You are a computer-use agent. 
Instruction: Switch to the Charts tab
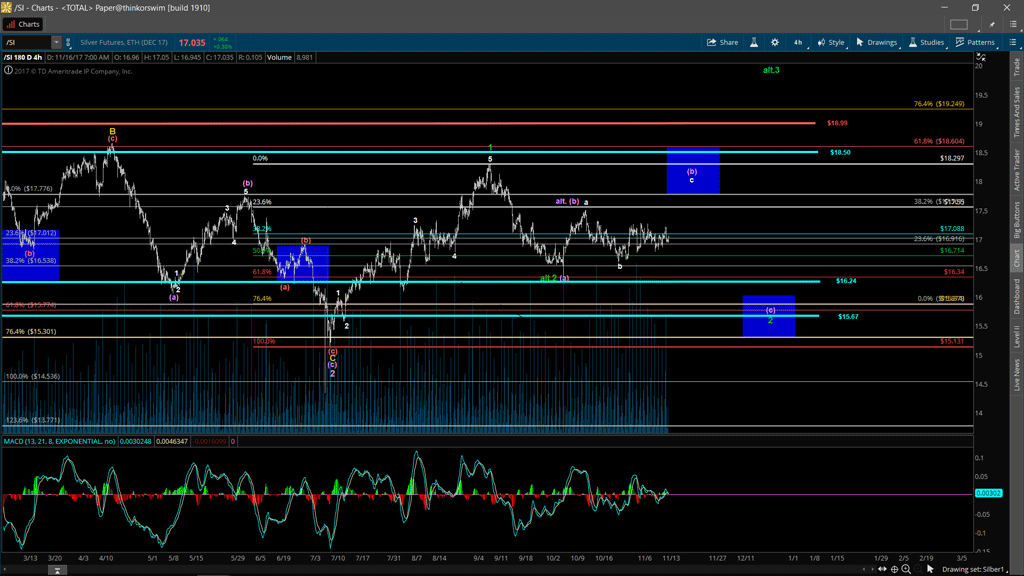[x=23, y=24]
